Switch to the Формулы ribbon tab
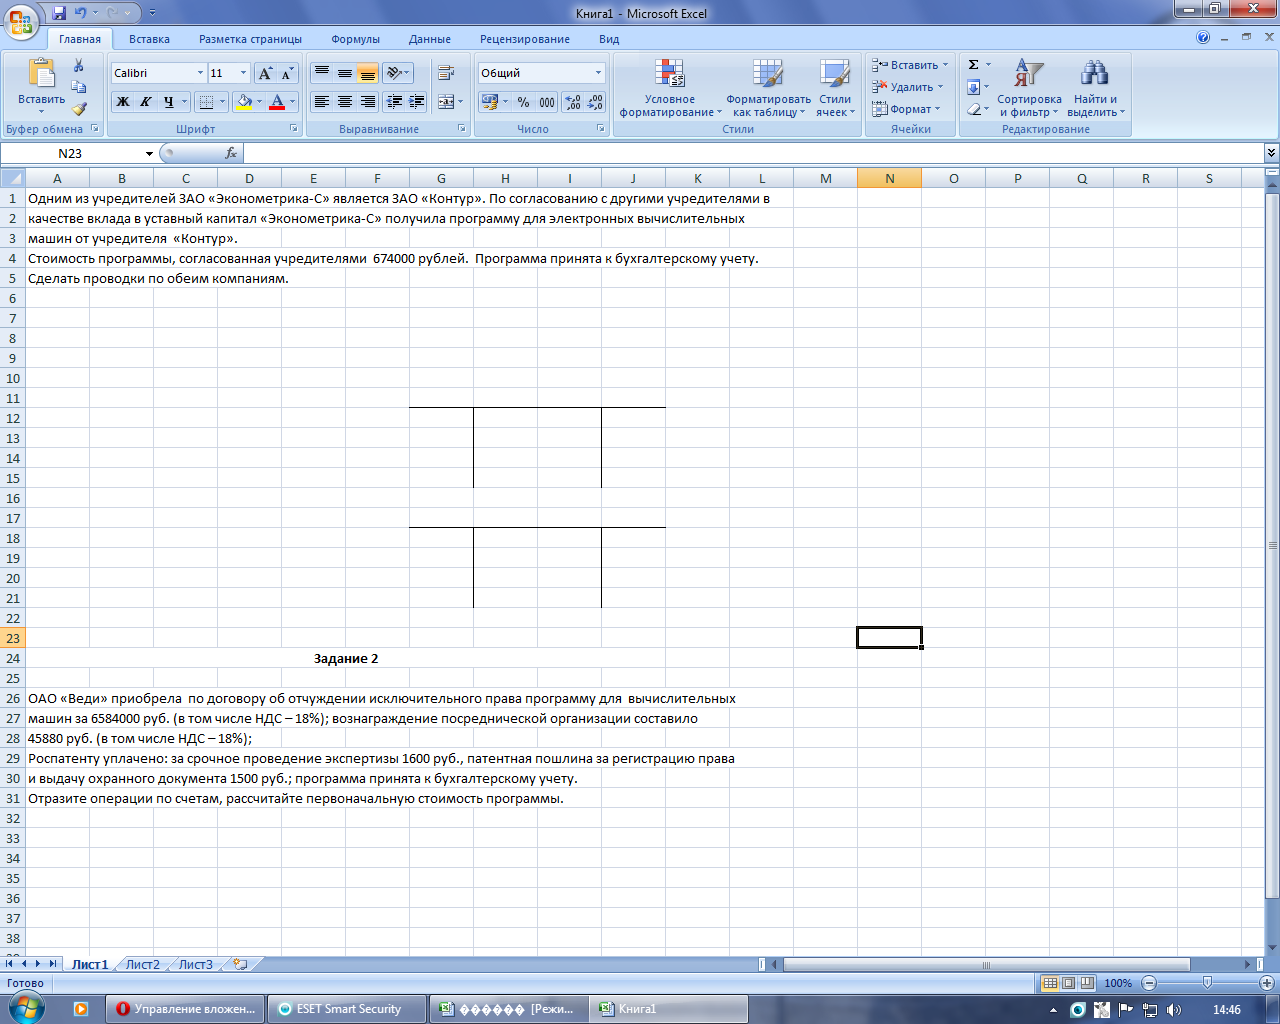 [355, 39]
